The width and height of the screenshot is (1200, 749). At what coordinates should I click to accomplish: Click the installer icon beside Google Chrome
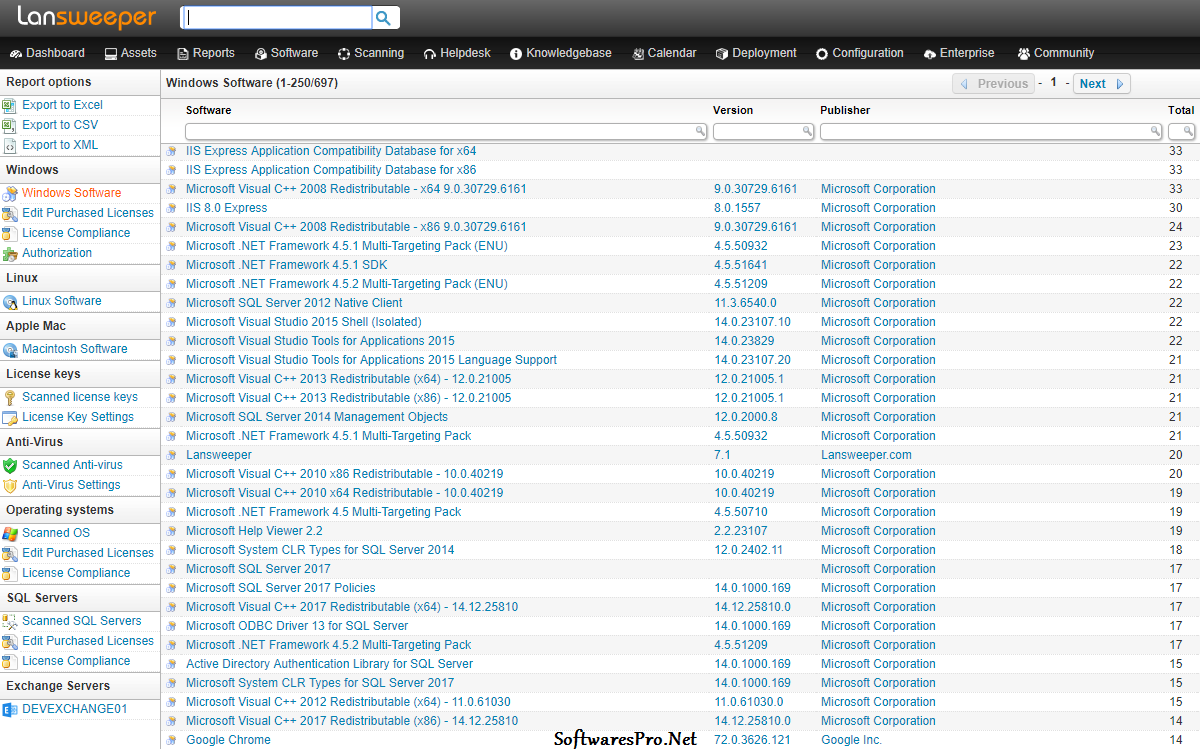tap(171, 740)
